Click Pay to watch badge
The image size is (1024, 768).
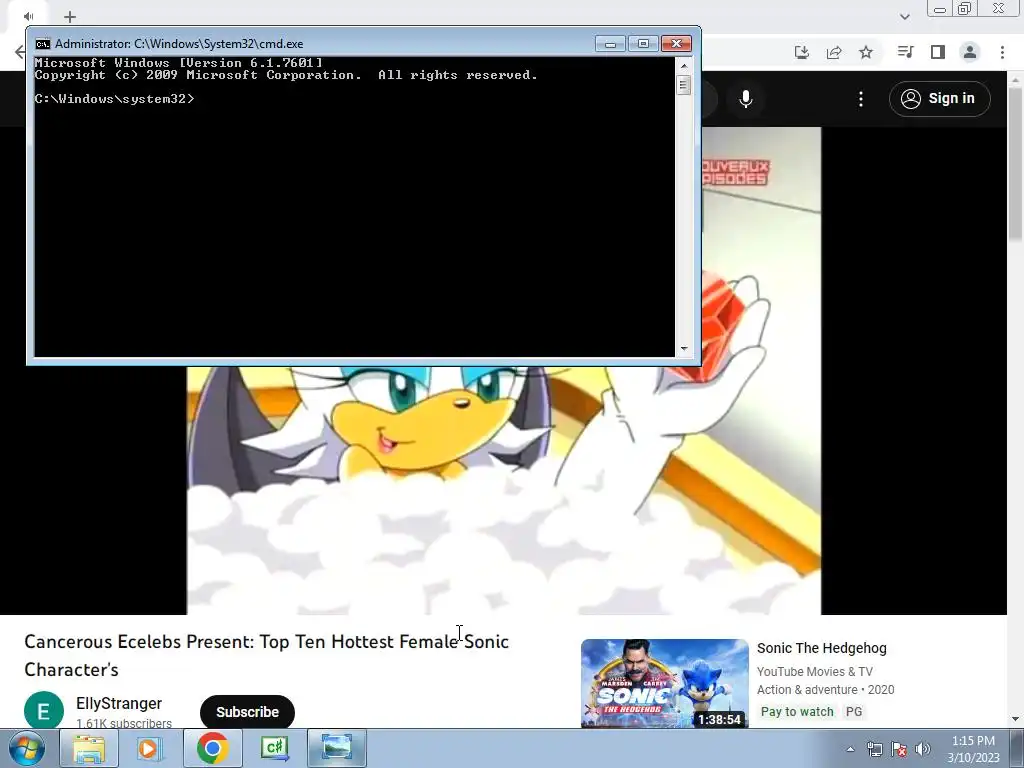797,712
